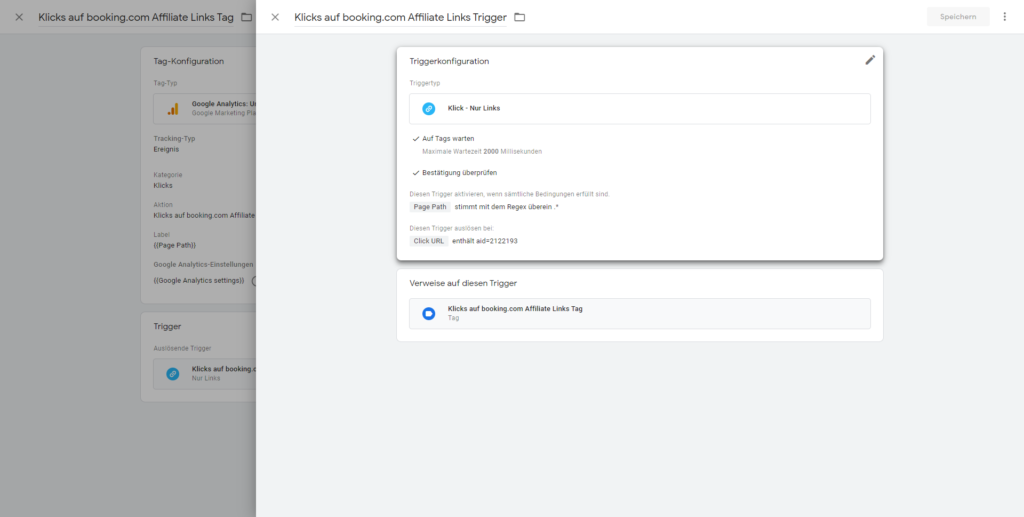Viewport: 1024px width, 517px height.
Task: Click the Verweise auf diesen Trigger heading
Action: tap(463, 283)
